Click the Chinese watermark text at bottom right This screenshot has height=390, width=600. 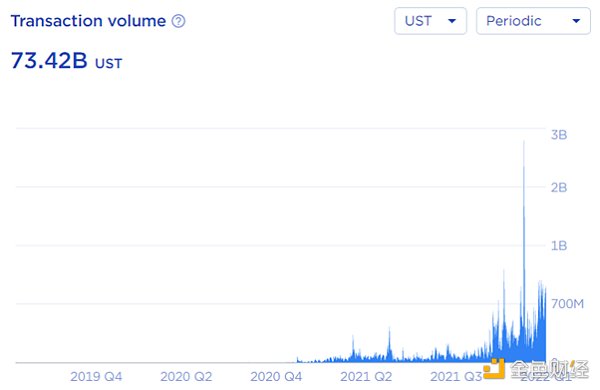[x=549, y=369]
